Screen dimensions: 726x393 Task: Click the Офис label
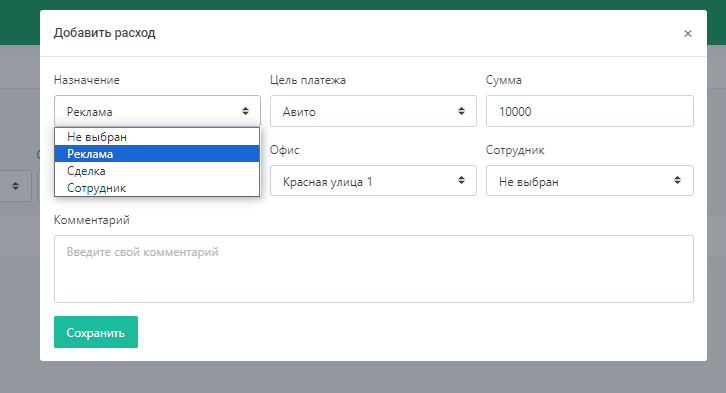(285, 150)
